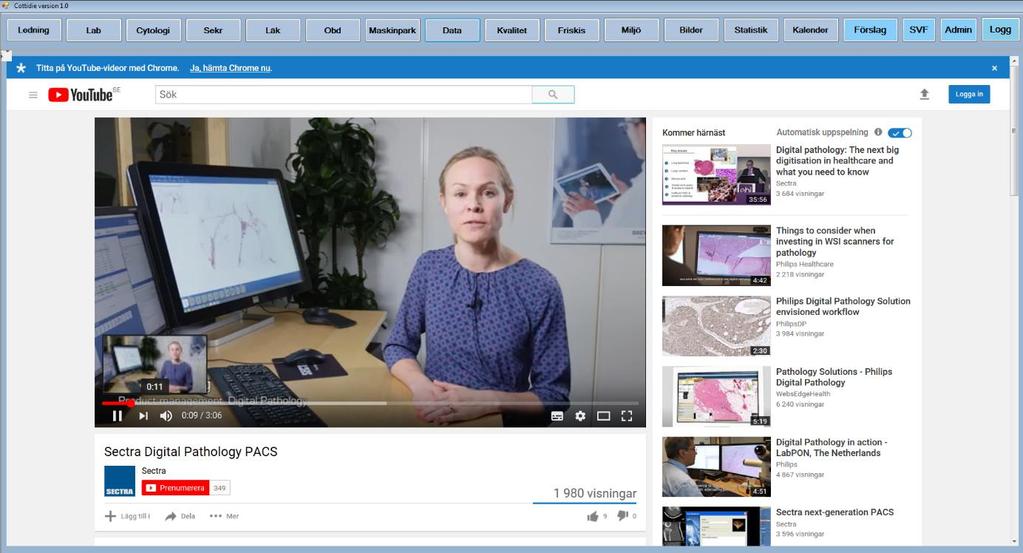Viewport: 1023px width, 553px height.
Task: Like the video with thumbs up
Action: 592,516
